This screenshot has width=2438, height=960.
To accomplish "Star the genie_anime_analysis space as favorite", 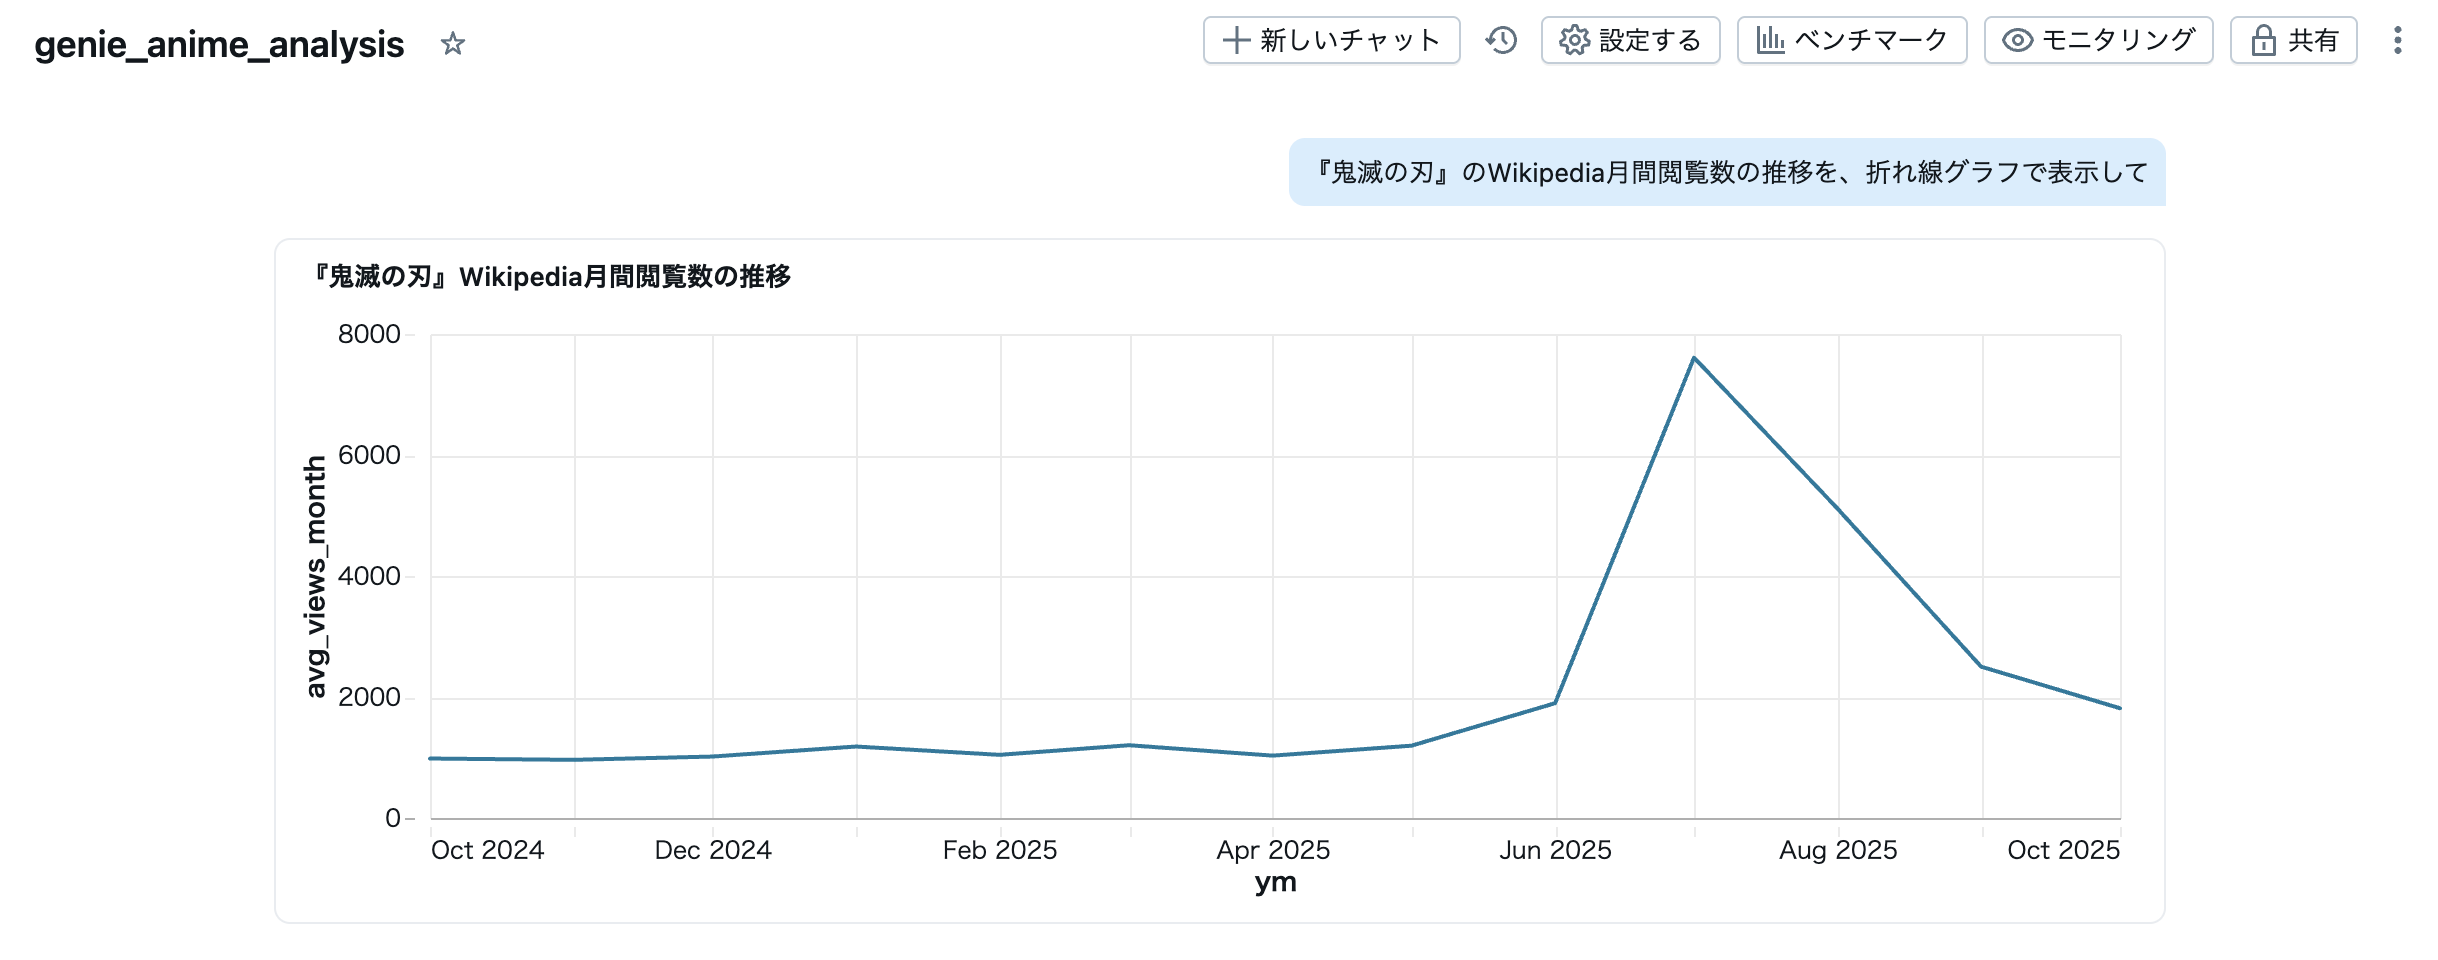I will [453, 44].
